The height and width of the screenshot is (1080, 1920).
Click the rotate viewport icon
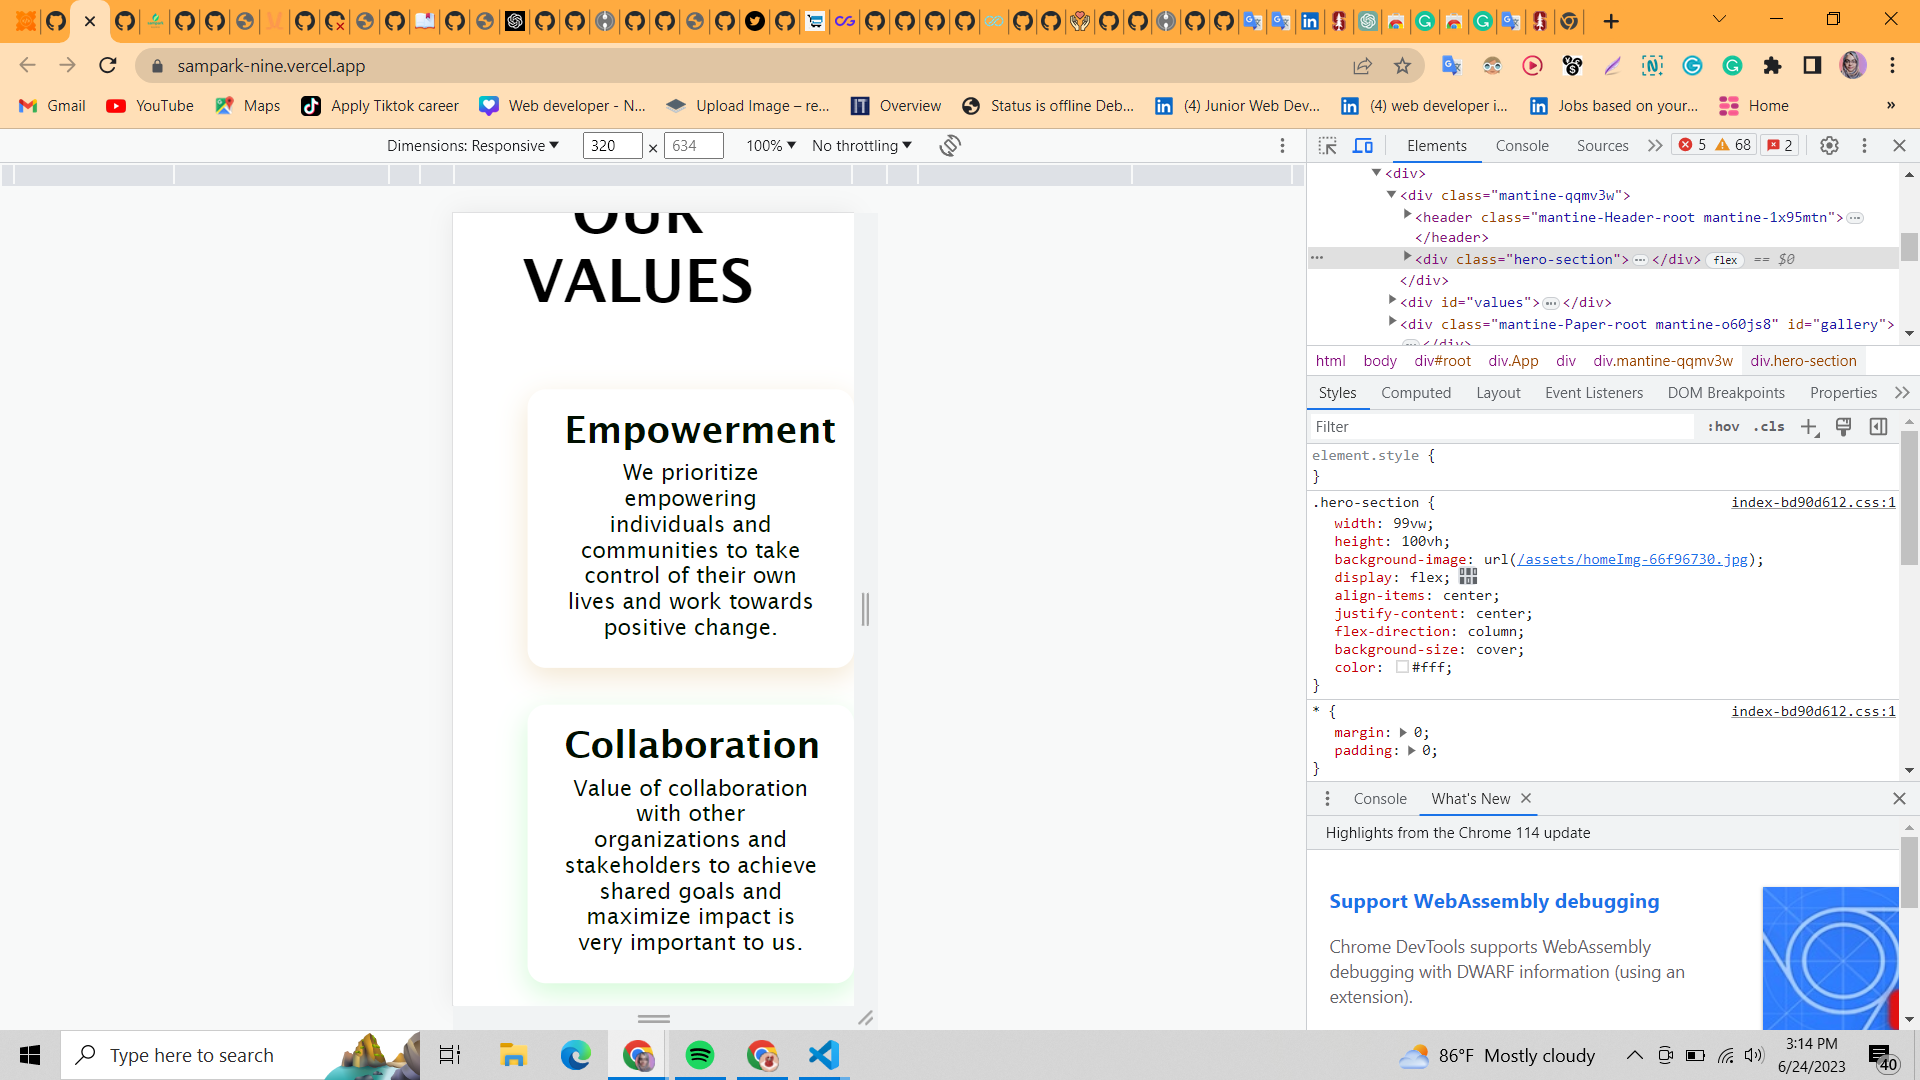950,145
